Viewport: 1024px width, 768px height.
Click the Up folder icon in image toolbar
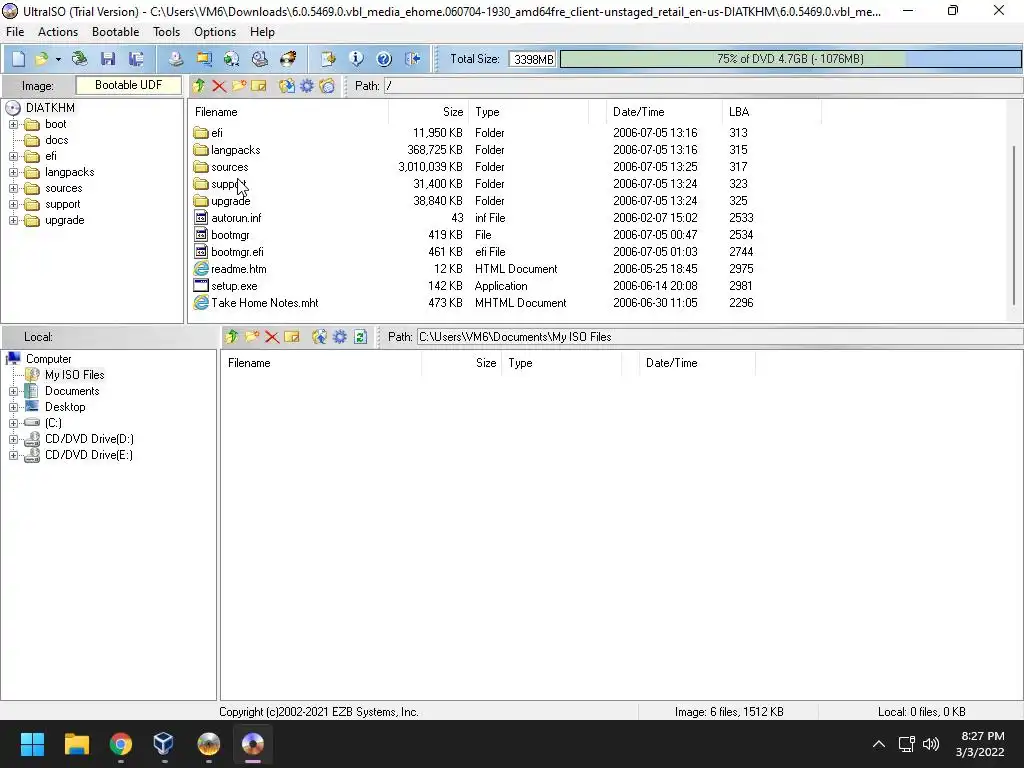point(199,86)
